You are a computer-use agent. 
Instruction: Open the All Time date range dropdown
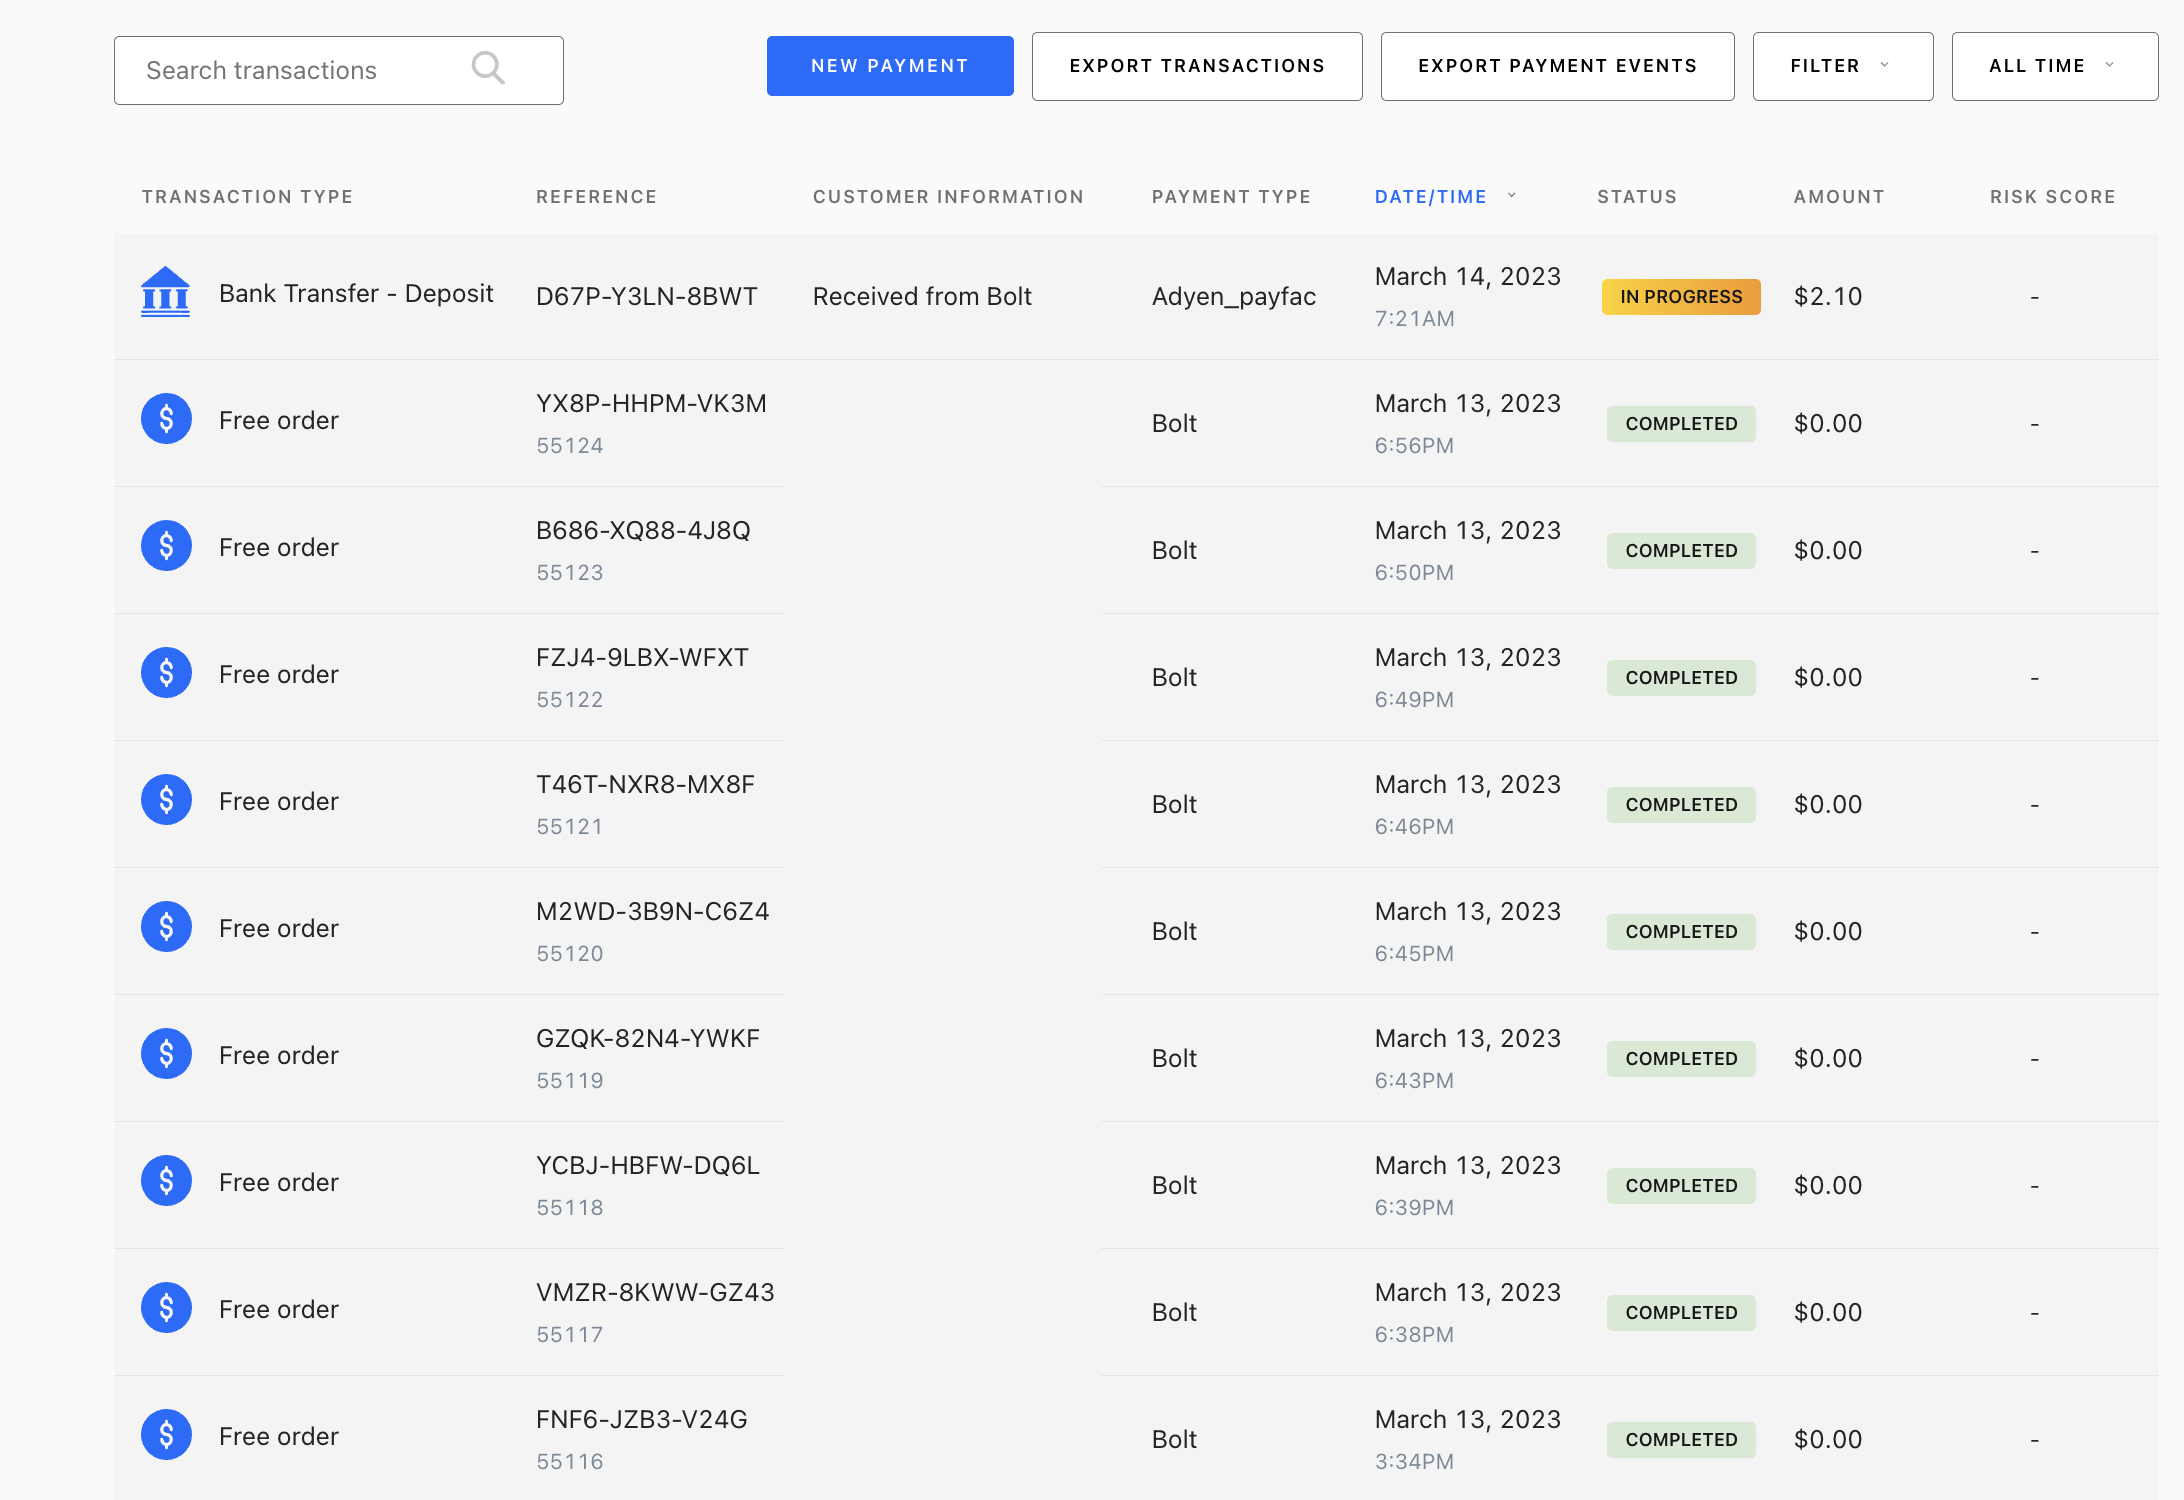[x=2054, y=66]
